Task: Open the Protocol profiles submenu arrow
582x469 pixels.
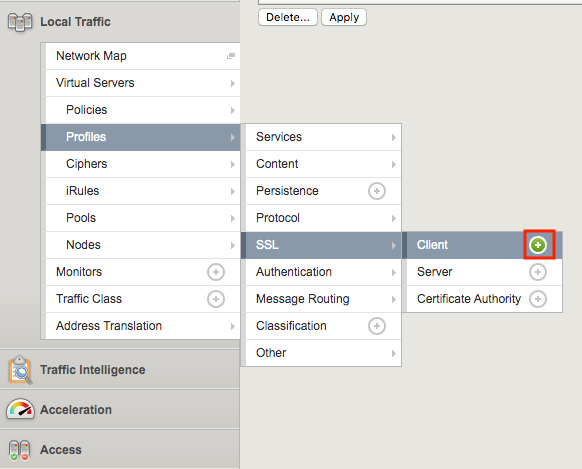Action: click(x=394, y=218)
